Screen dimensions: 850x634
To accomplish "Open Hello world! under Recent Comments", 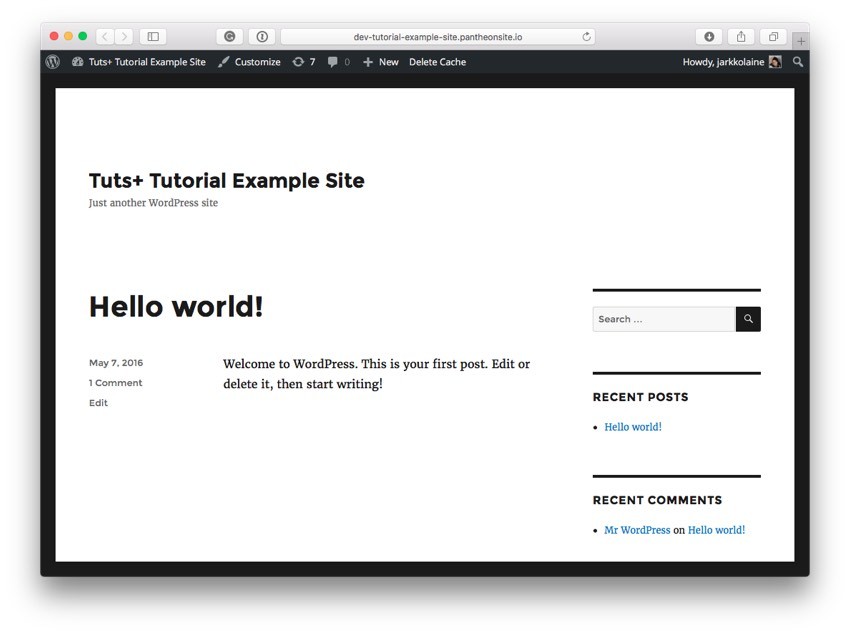I will pos(716,530).
